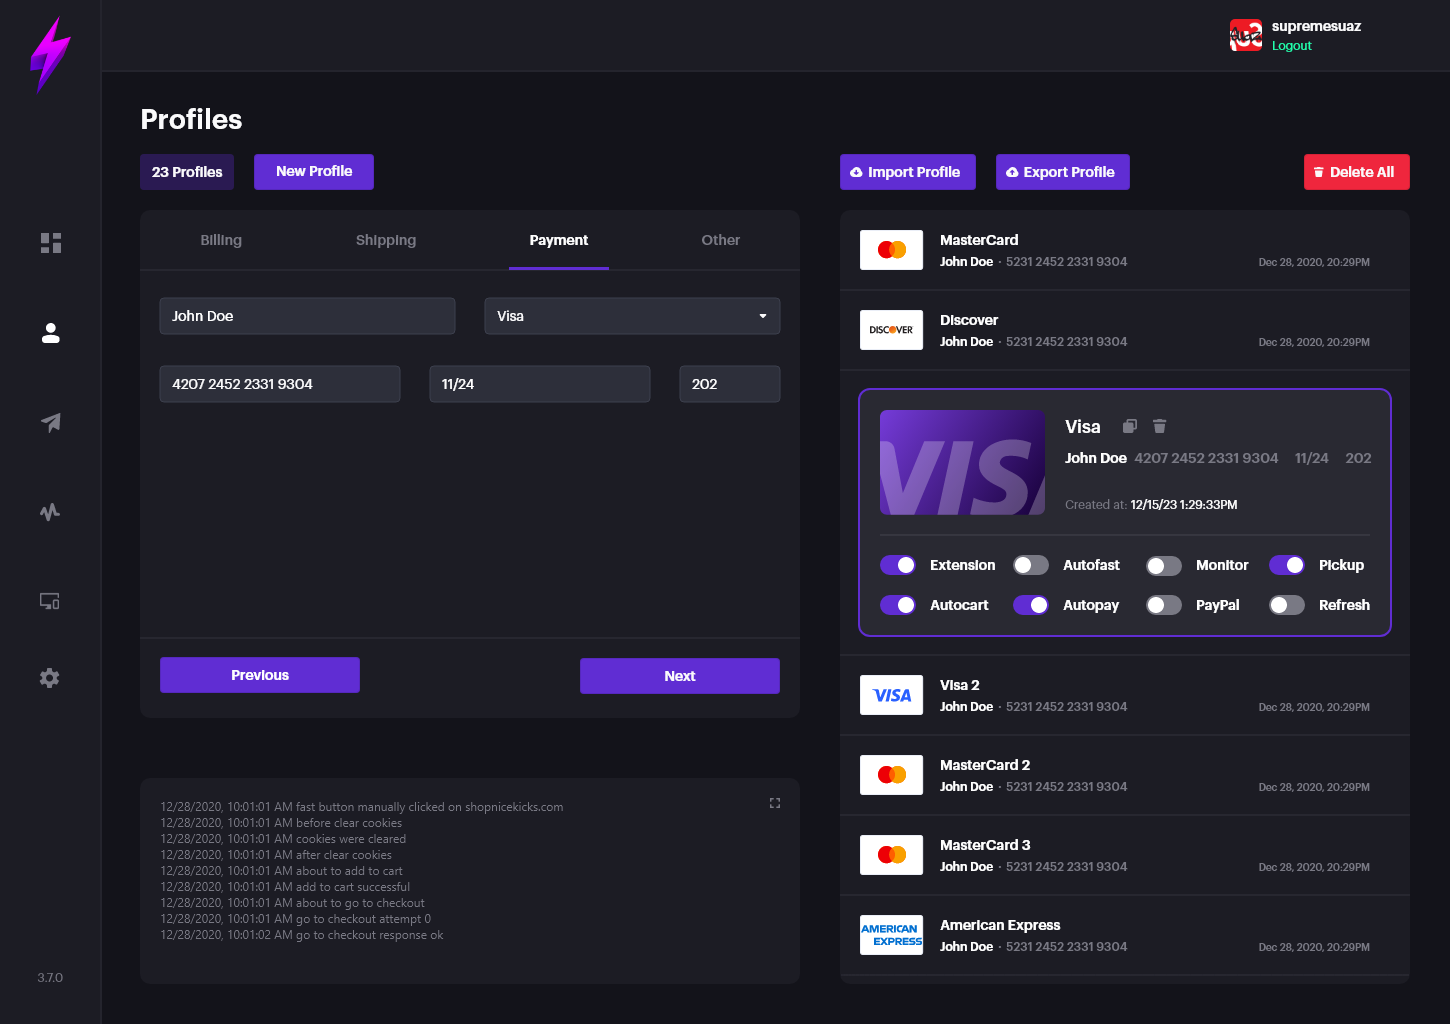
Task: Proceed with the Next button
Action: click(x=680, y=676)
